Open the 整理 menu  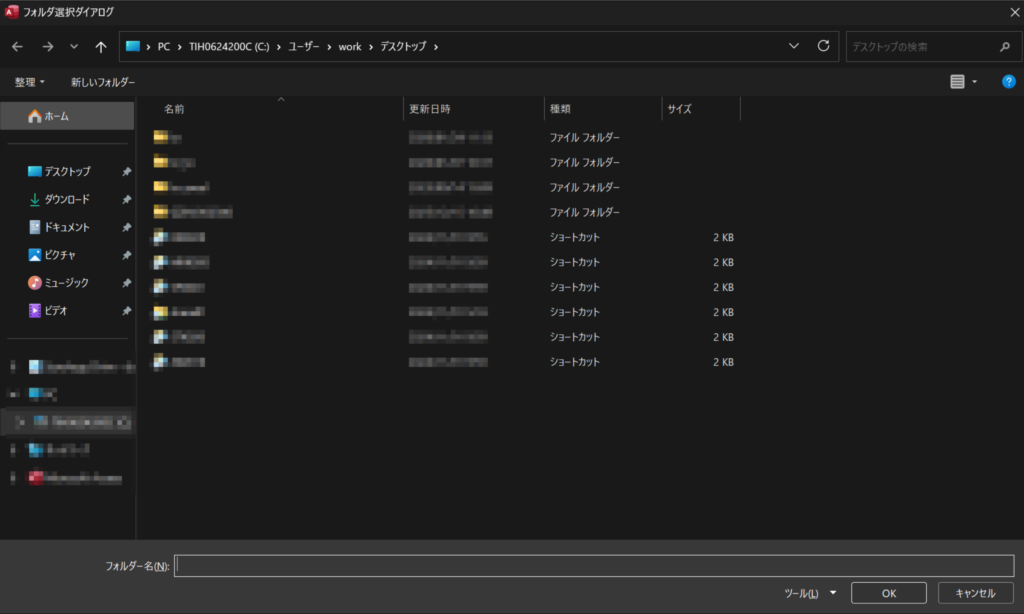pyautogui.click(x=30, y=82)
